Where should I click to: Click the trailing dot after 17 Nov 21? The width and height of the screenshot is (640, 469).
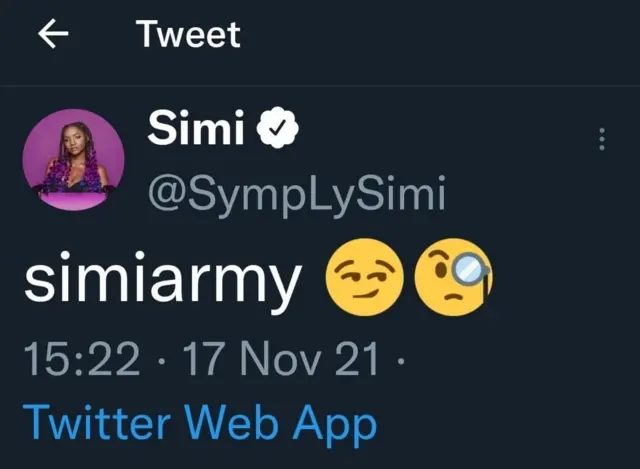399,360
